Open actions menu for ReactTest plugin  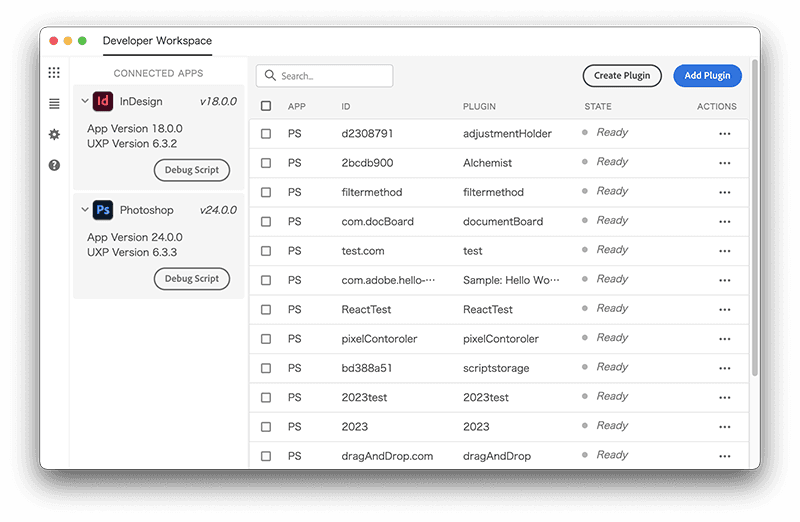725,310
